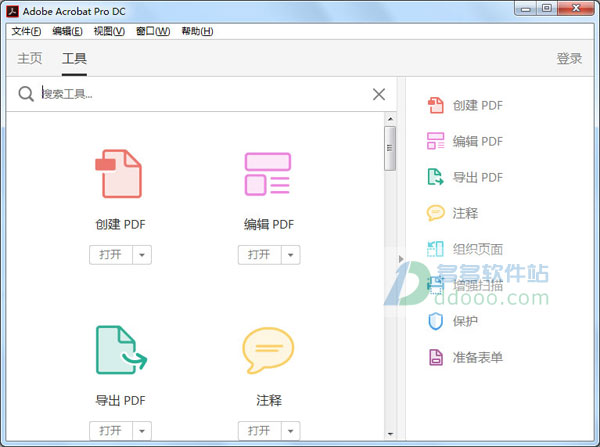
Task: Open the 视图(V) menu
Action: [x=109, y=31]
